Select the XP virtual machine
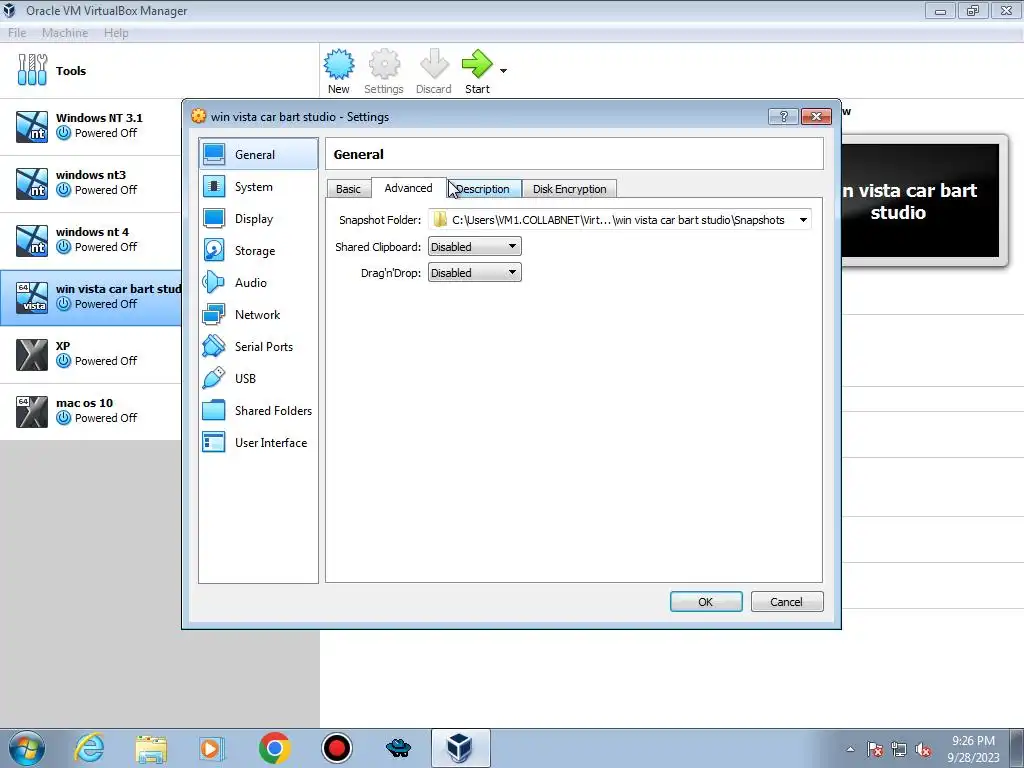Image resolution: width=1024 pixels, height=768 pixels. (91, 354)
